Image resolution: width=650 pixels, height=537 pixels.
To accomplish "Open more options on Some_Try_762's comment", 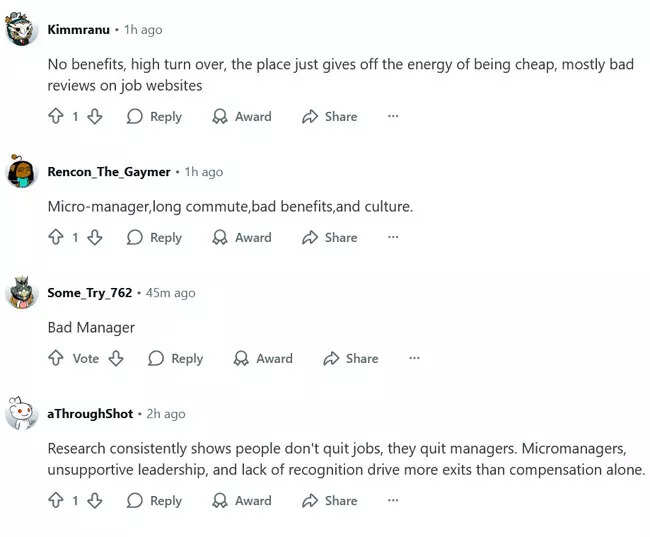I will coord(414,359).
